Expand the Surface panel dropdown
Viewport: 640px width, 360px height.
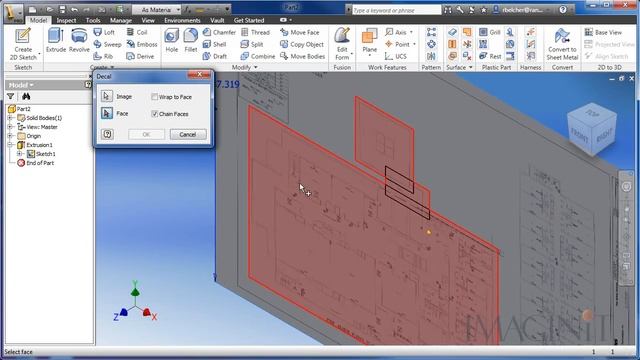tap(471, 67)
